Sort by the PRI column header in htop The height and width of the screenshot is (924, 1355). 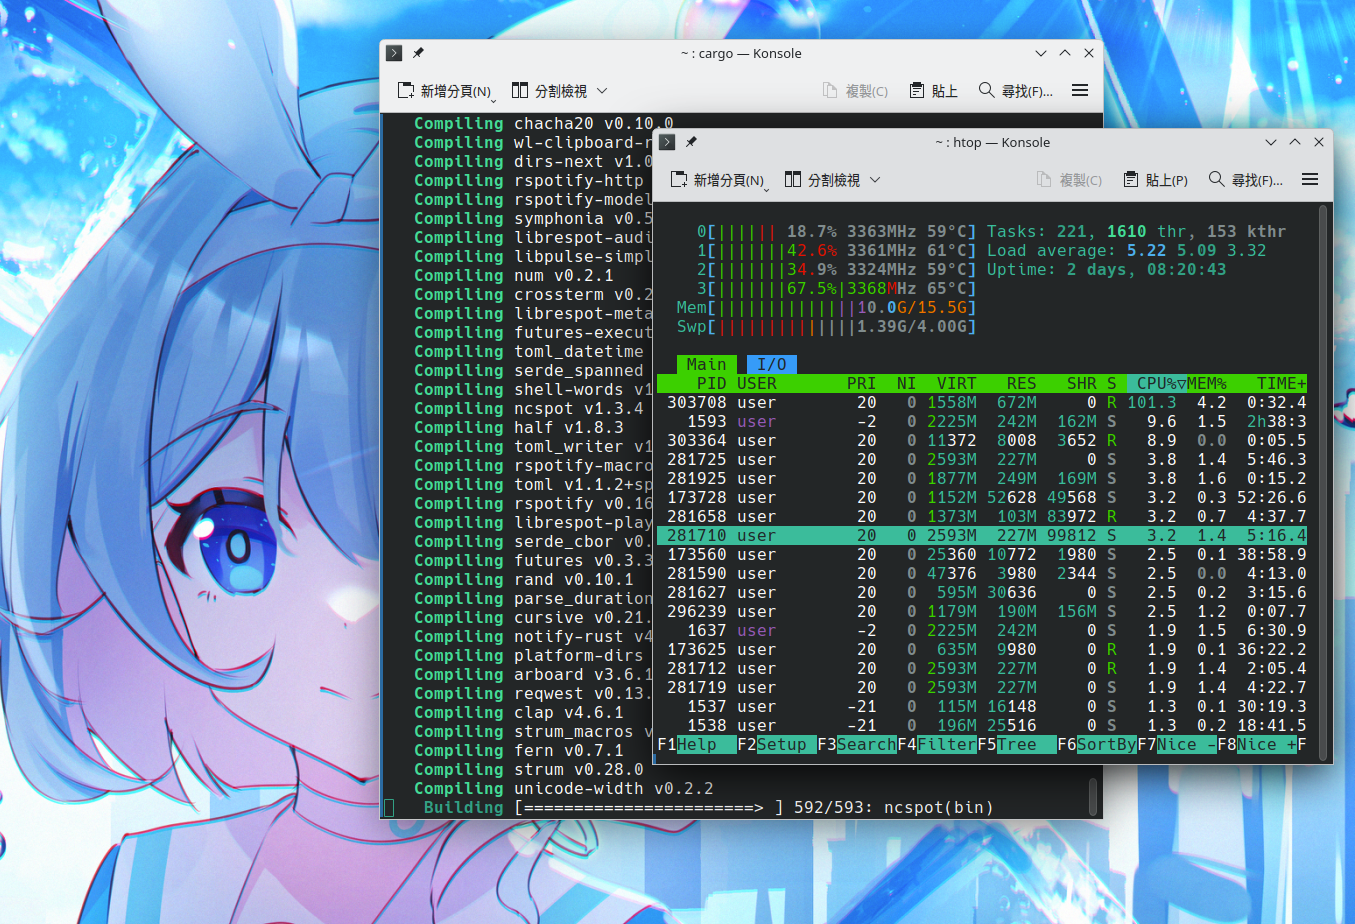861,383
